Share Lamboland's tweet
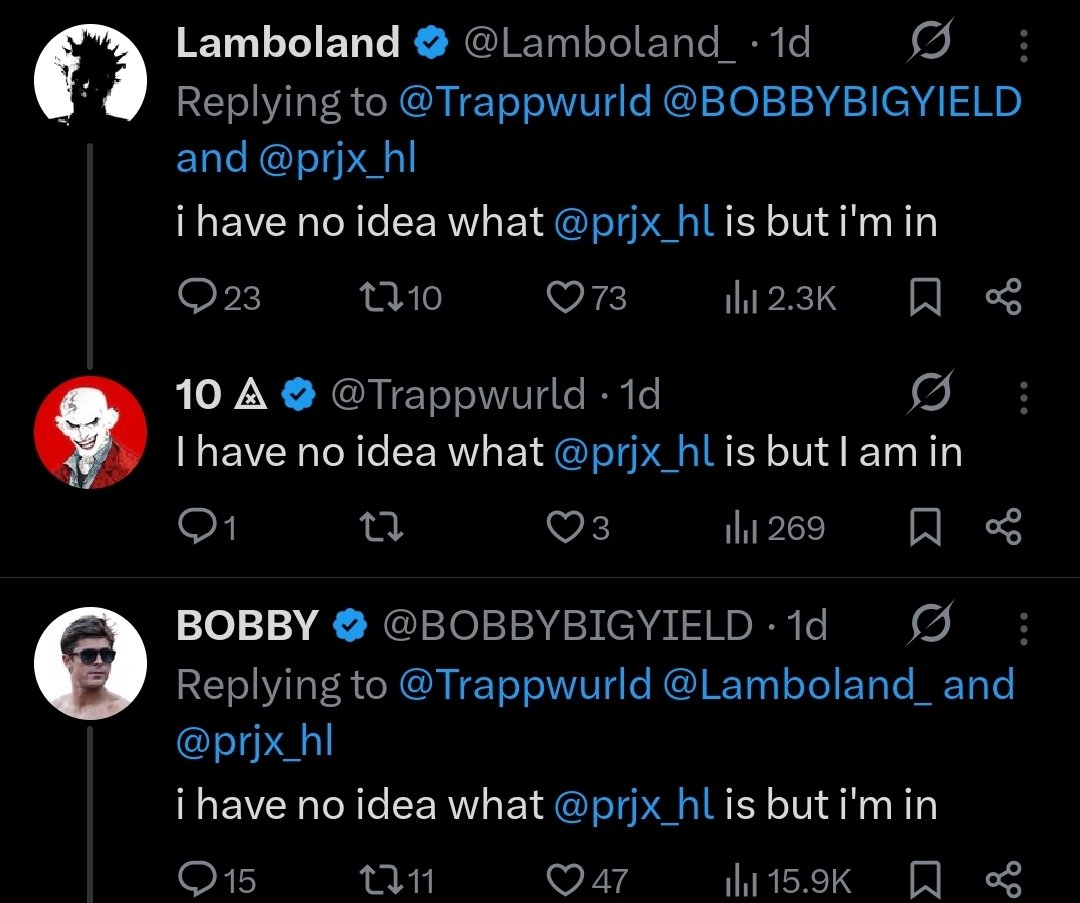Viewport: 1080px width, 903px height. click(1004, 298)
